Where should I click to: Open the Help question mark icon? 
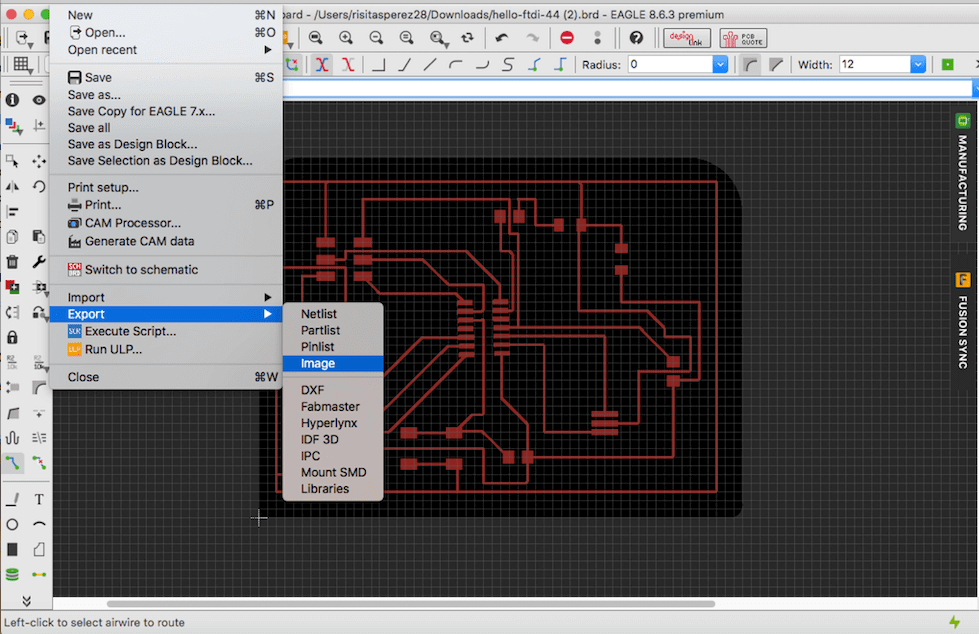(x=636, y=38)
